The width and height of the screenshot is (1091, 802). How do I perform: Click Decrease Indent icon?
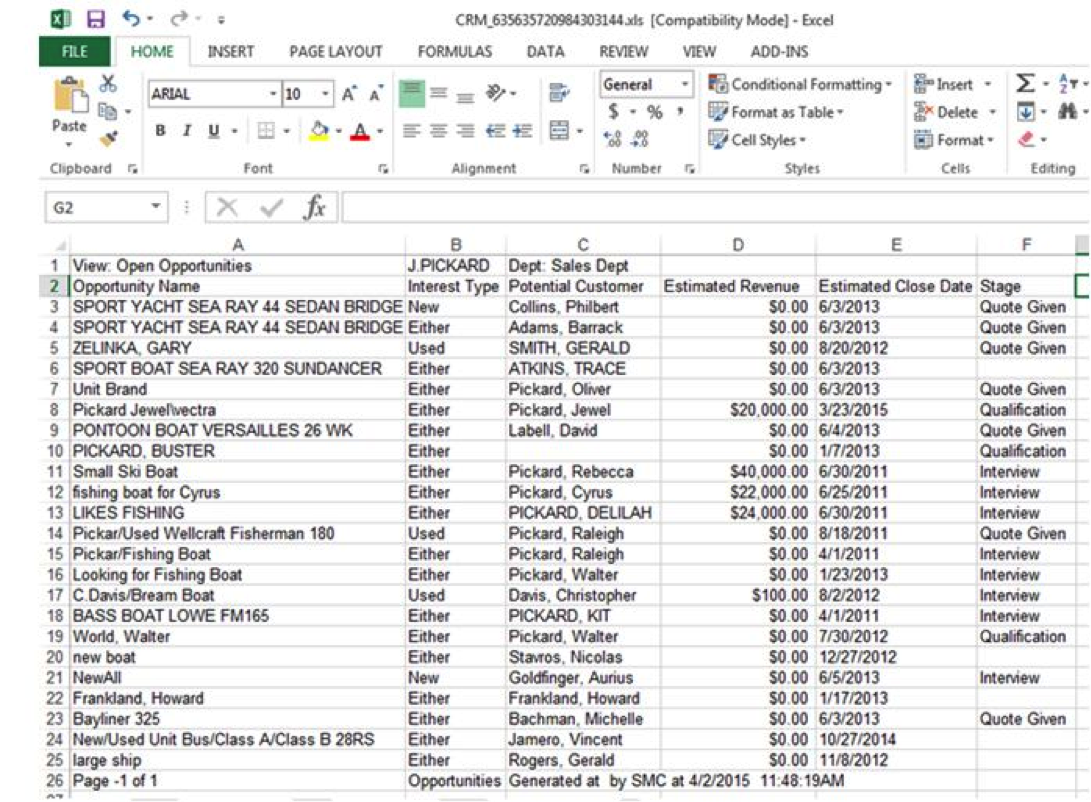(x=495, y=131)
